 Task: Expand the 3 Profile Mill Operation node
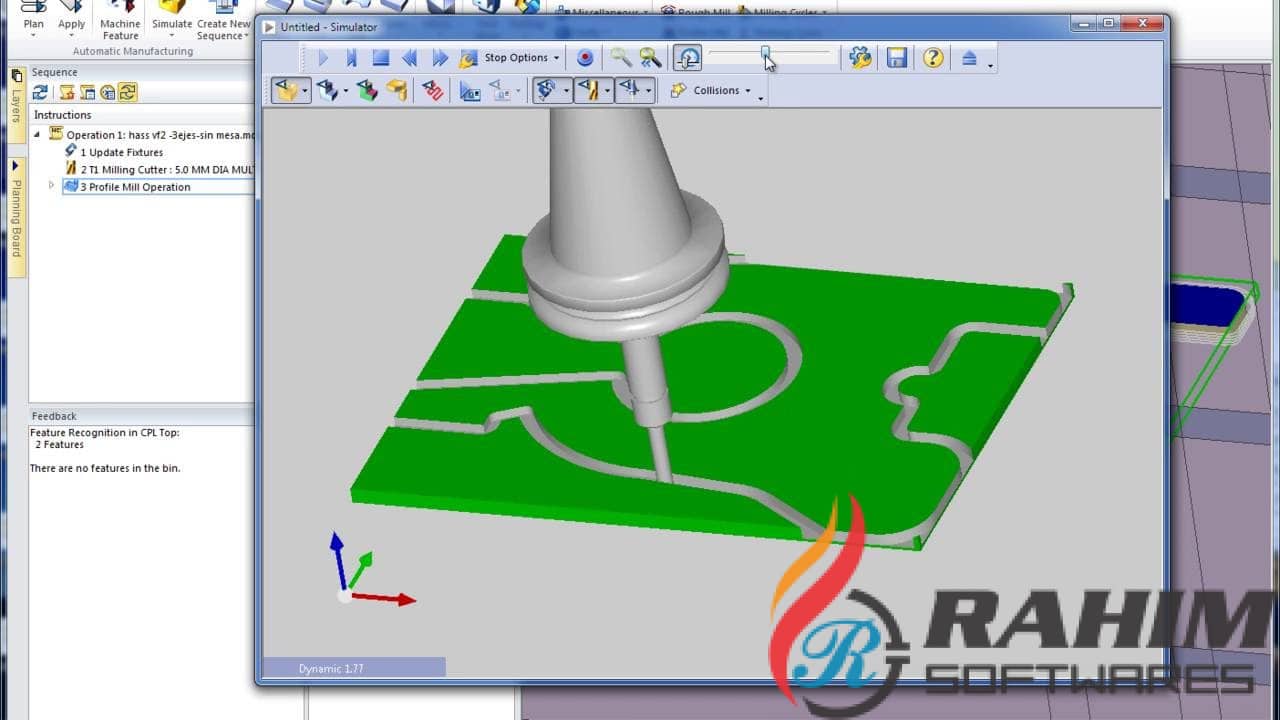(52, 186)
